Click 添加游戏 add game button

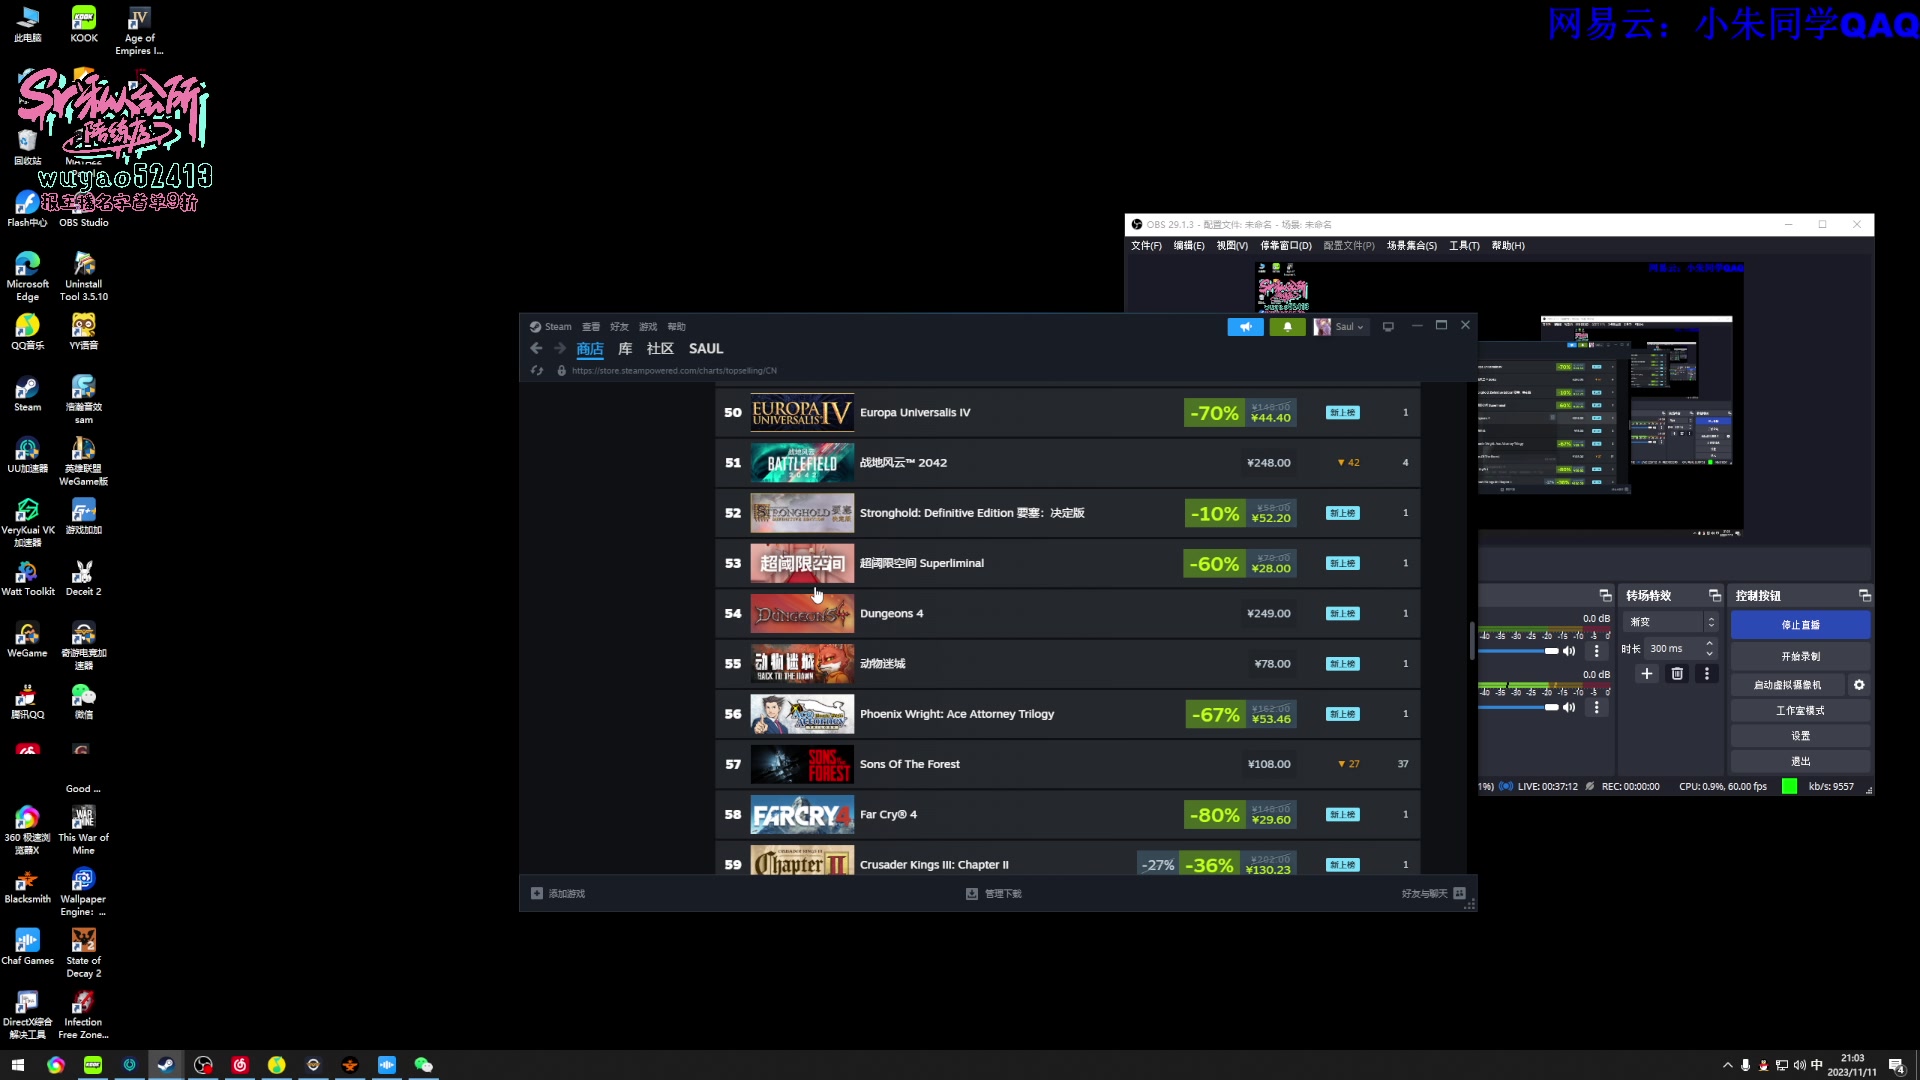tap(558, 894)
